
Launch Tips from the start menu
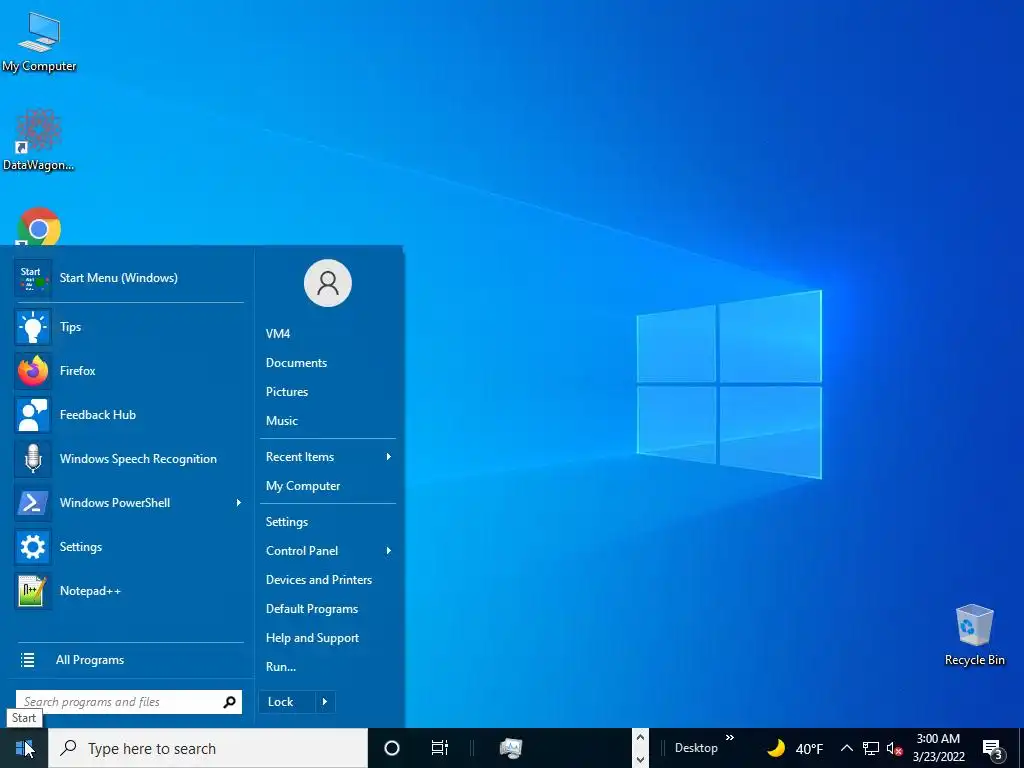(129, 327)
